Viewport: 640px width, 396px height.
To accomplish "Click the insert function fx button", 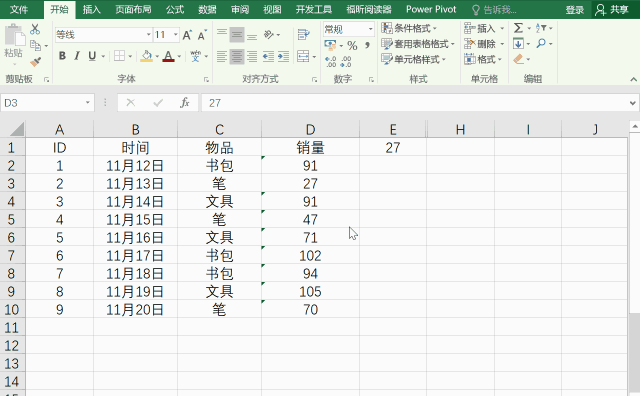I will 184,103.
